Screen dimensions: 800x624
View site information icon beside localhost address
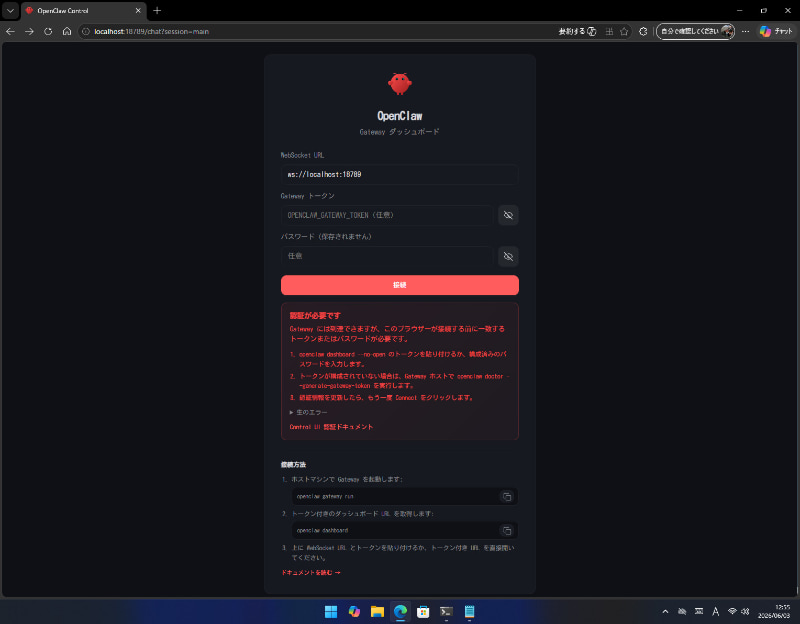[x=86, y=32]
